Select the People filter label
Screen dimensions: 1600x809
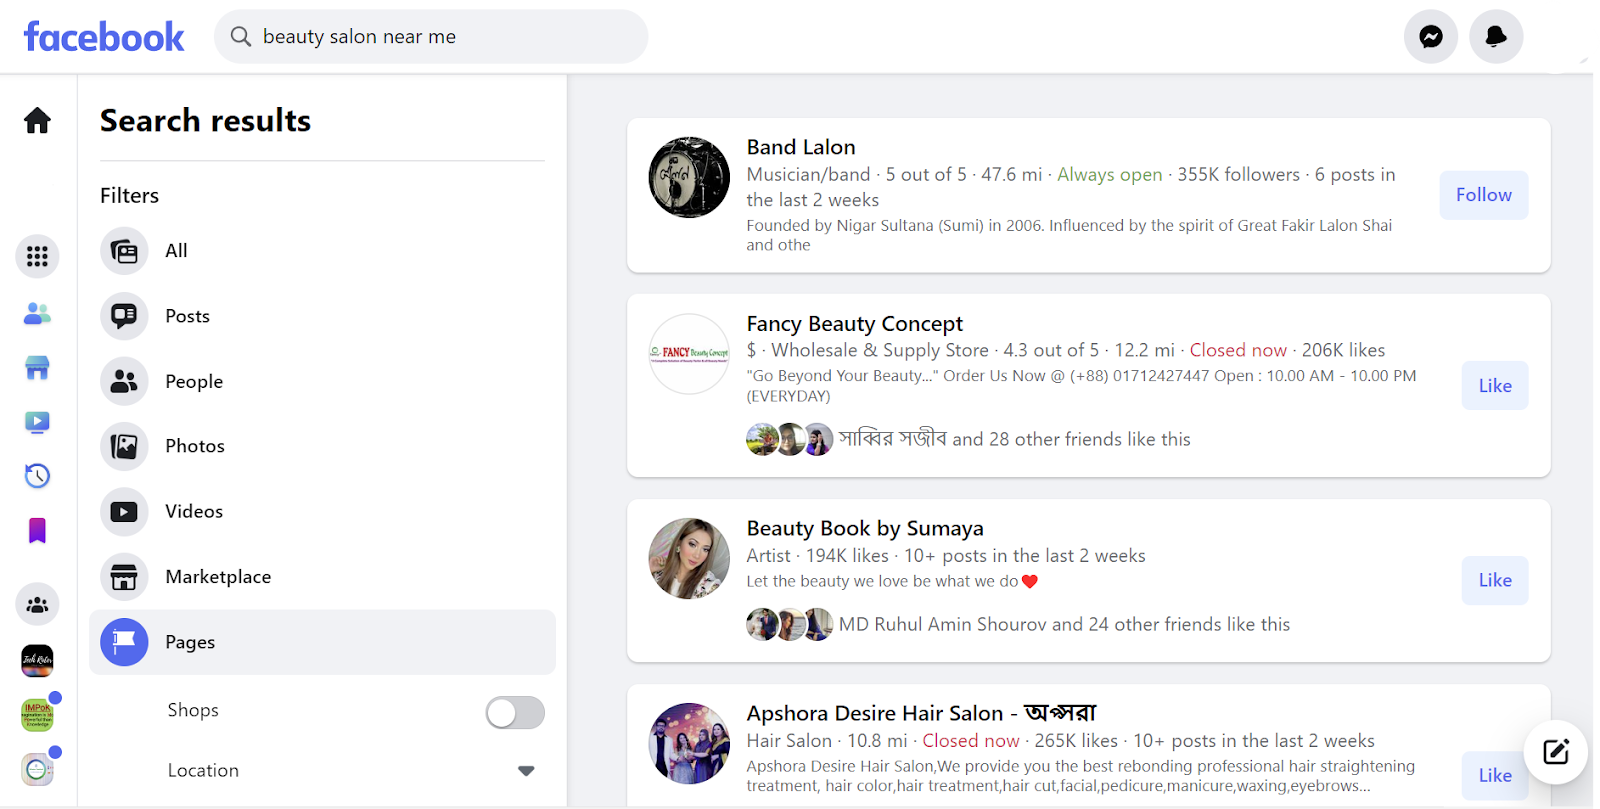[x=194, y=381]
